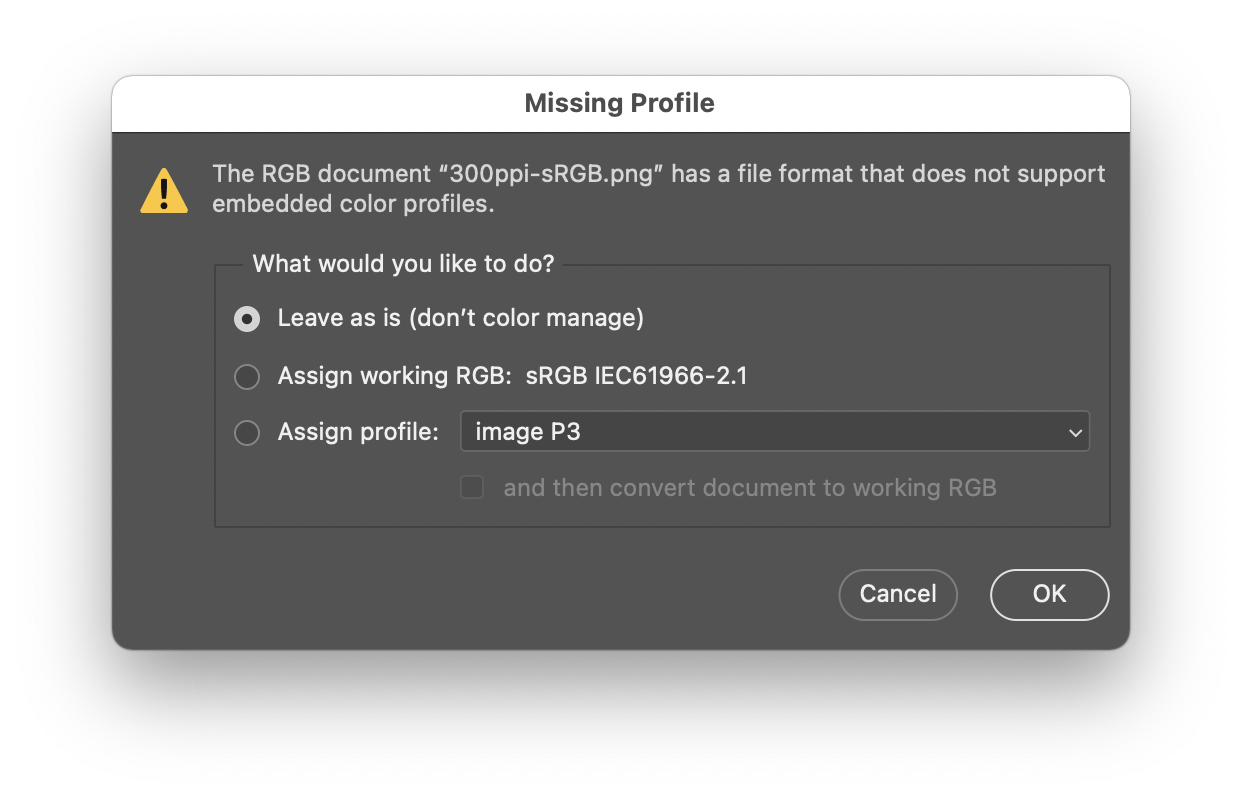Click the "embedded color profiles." message line
The height and width of the screenshot is (798, 1242).
pyautogui.click(x=353, y=203)
